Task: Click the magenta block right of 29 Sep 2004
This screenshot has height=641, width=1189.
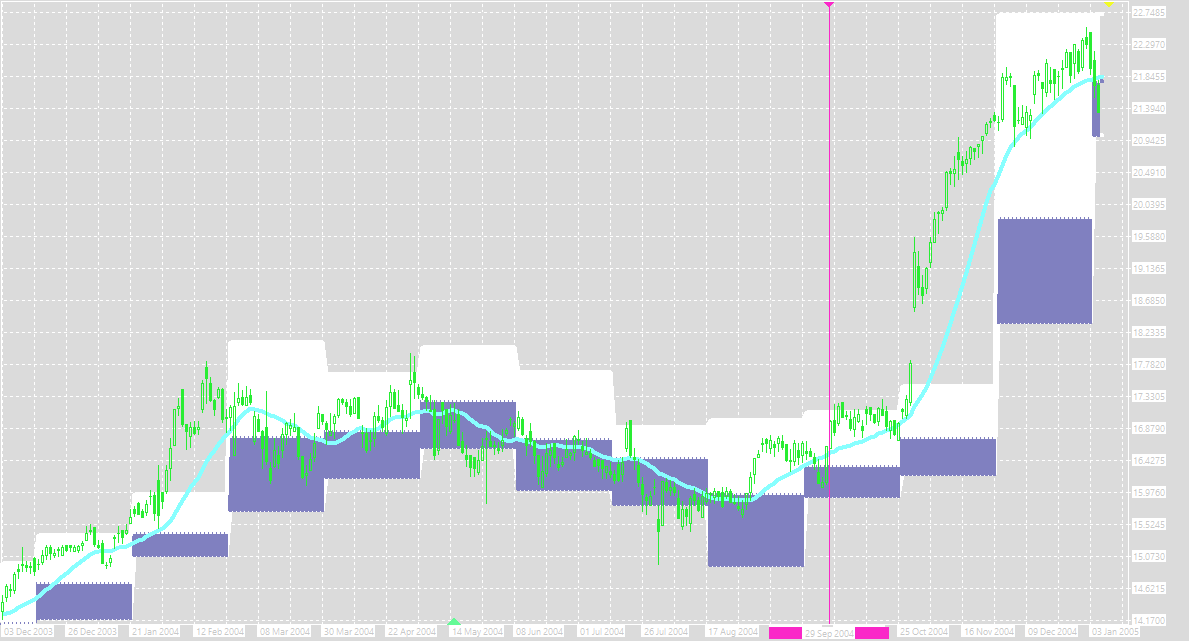Action: tap(872, 633)
